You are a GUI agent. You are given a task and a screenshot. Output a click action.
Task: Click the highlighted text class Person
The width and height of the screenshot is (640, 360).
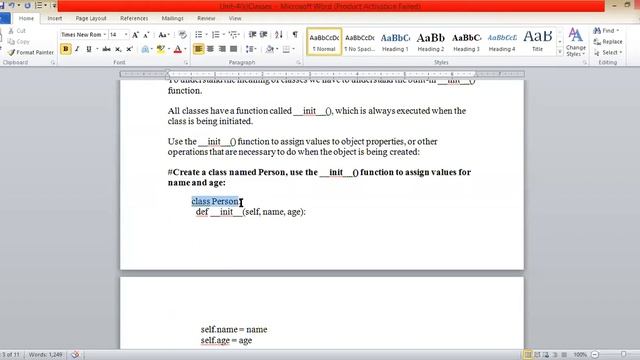click(x=215, y=201)
